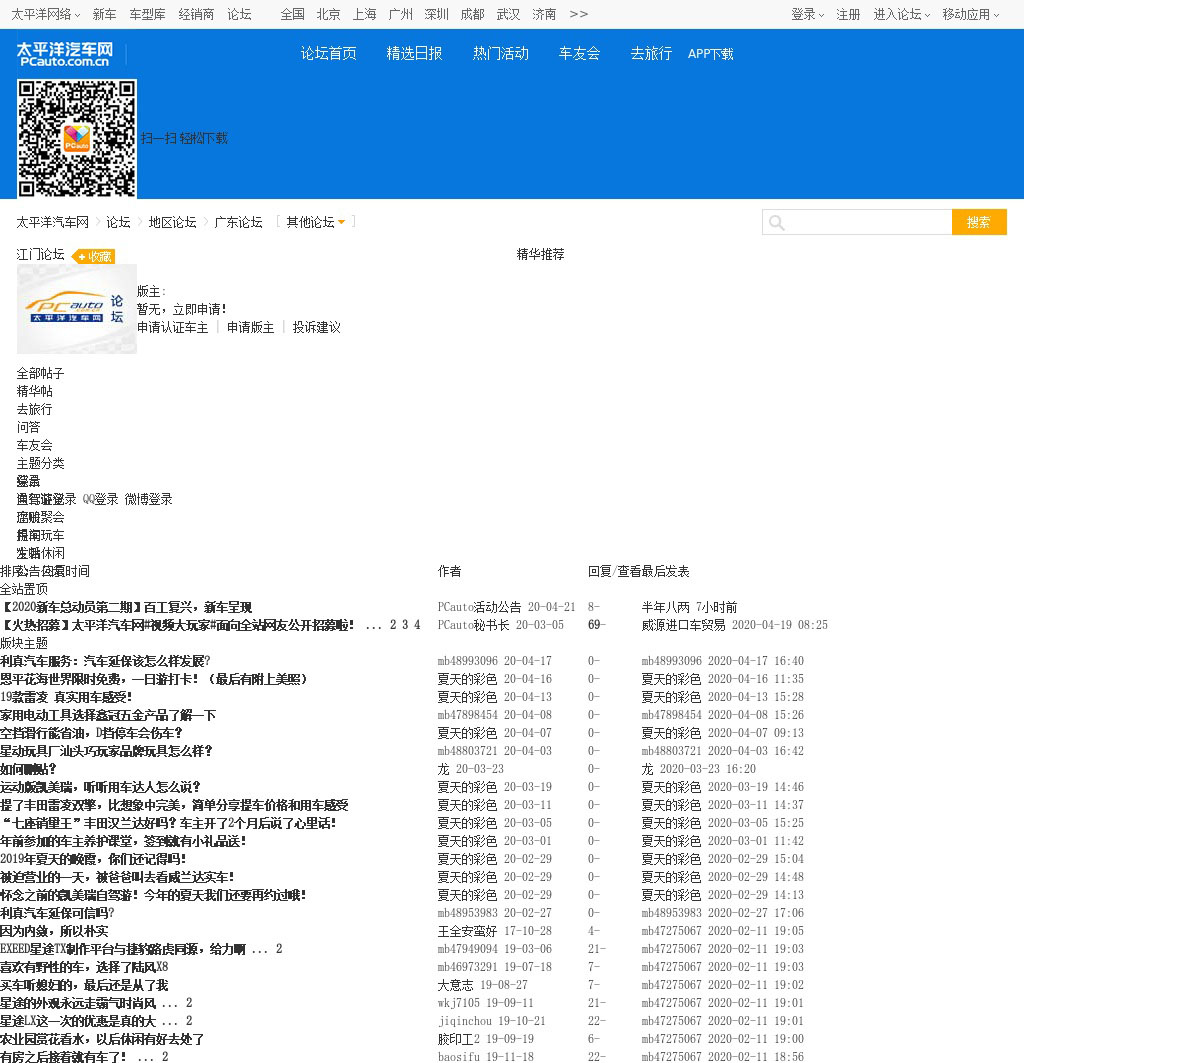This screenshot has height=1063, width=1200.
Task: Click the QR code download image
Action: tap(77, 139)
